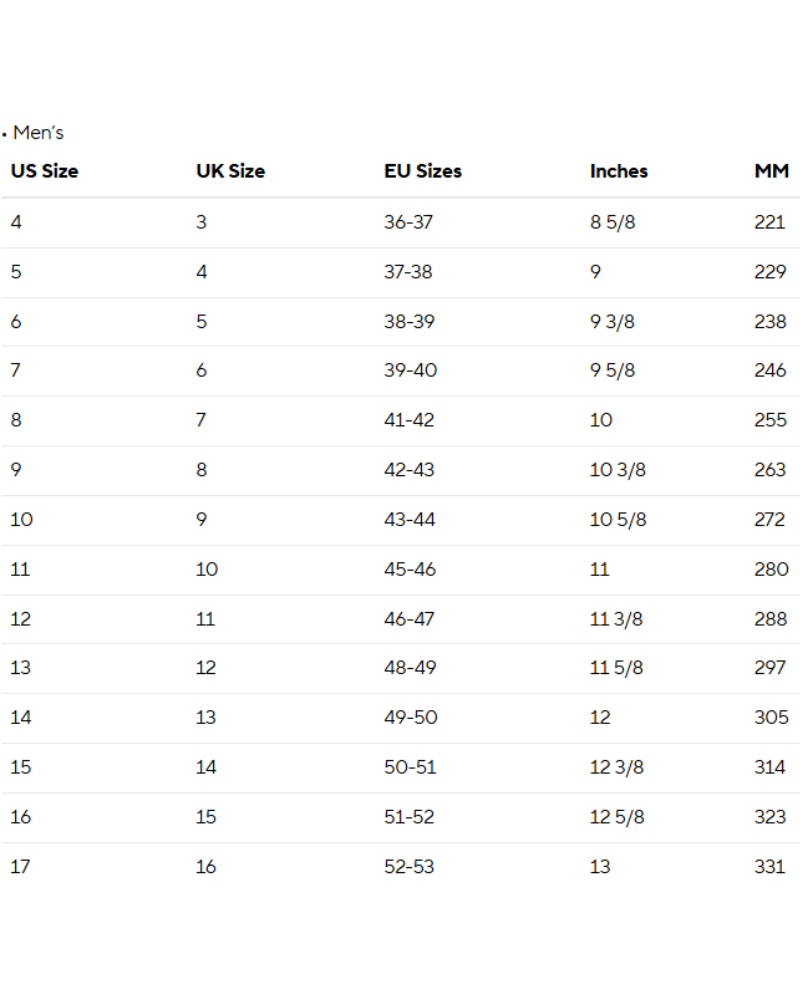Click the US Size column header
The height and width of the screenshot is (1000, 800).
click(44, 171)
